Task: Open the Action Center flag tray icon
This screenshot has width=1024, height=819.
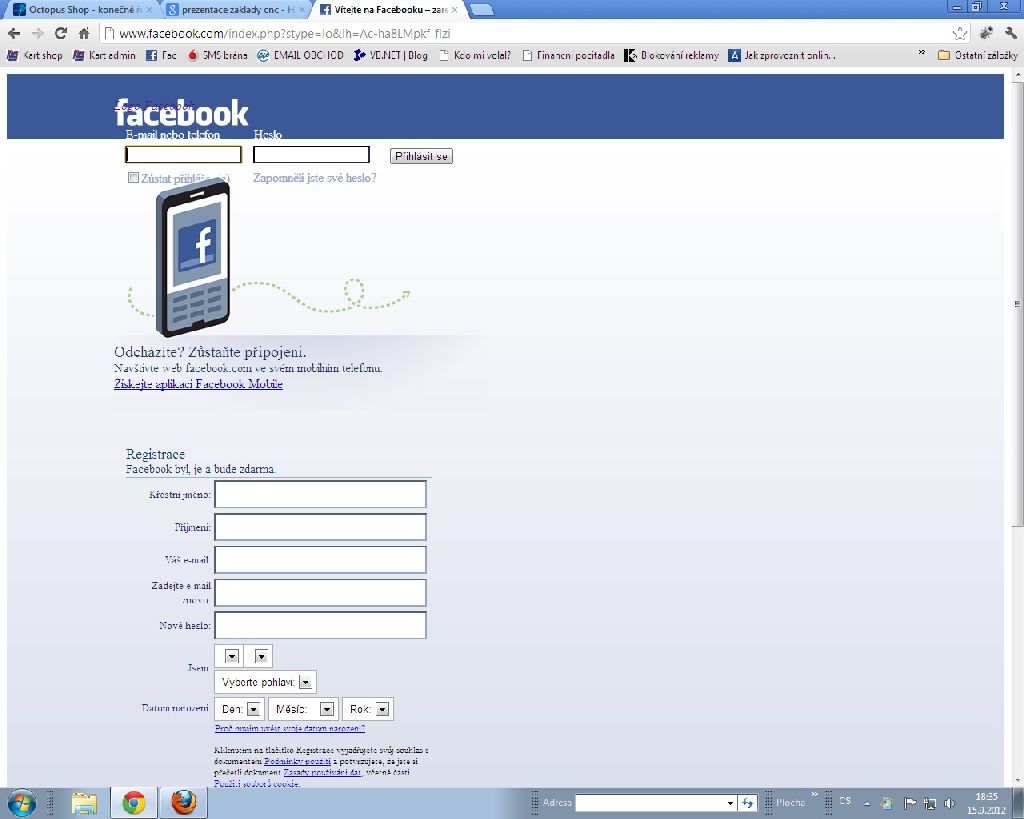Action: pyautogui.click(x=910, y=803)
